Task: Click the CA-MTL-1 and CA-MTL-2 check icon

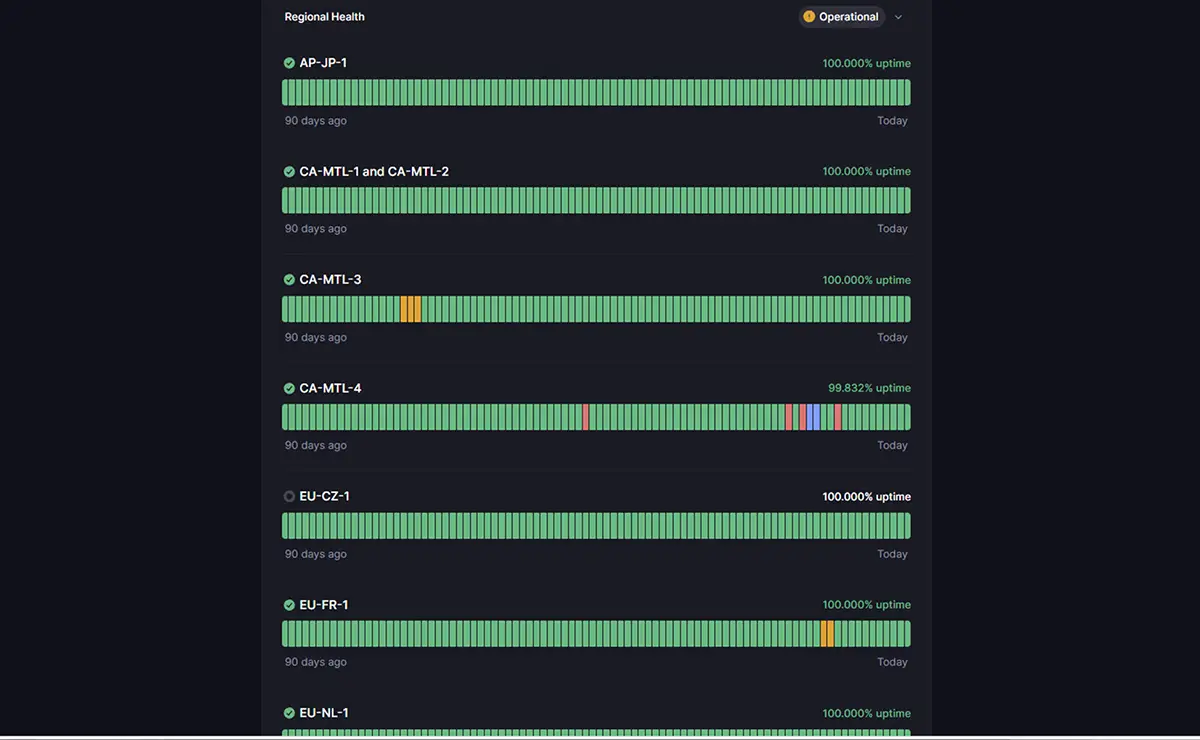Action: point(289,172)
